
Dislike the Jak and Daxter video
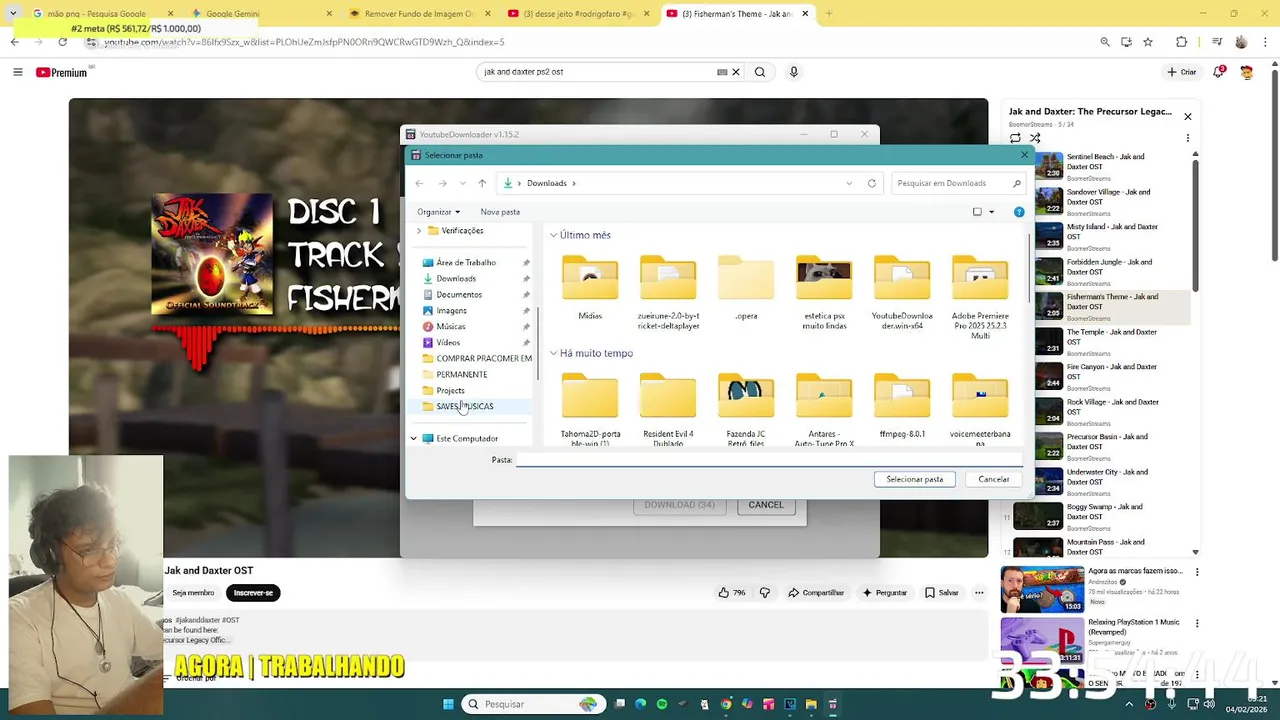coord(765,593)
